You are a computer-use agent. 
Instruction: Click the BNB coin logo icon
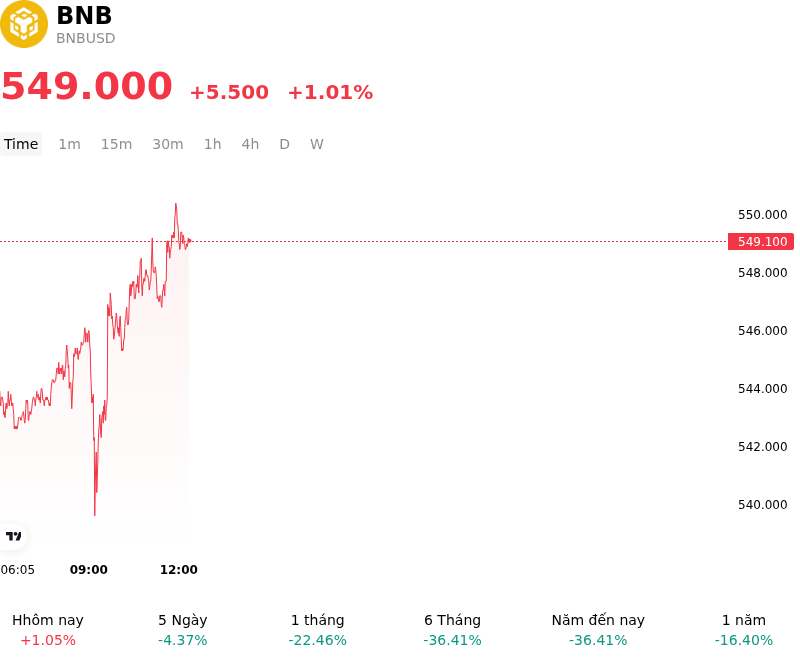23,24
